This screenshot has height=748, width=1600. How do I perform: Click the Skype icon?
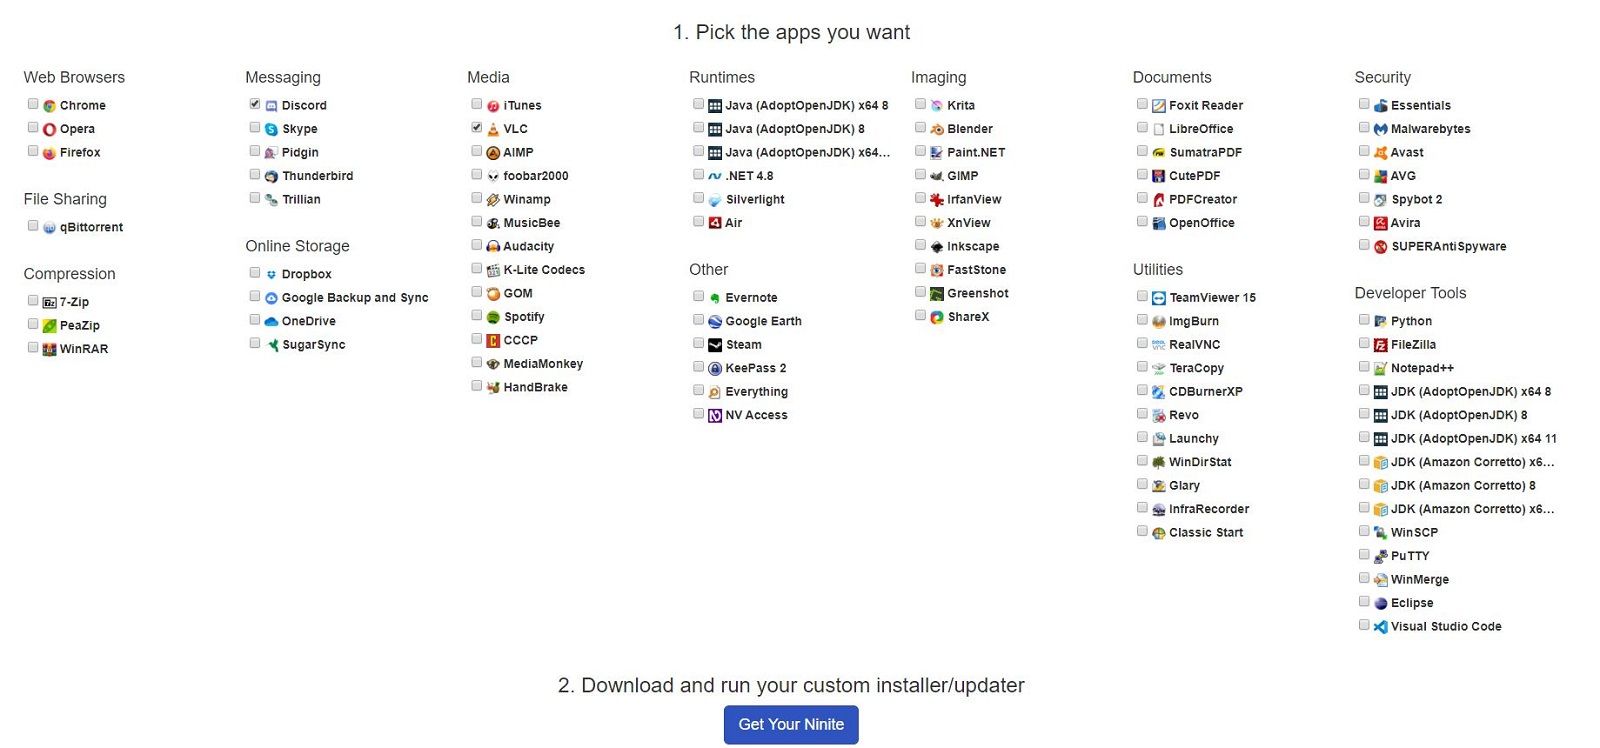click(x=271, y=129)
